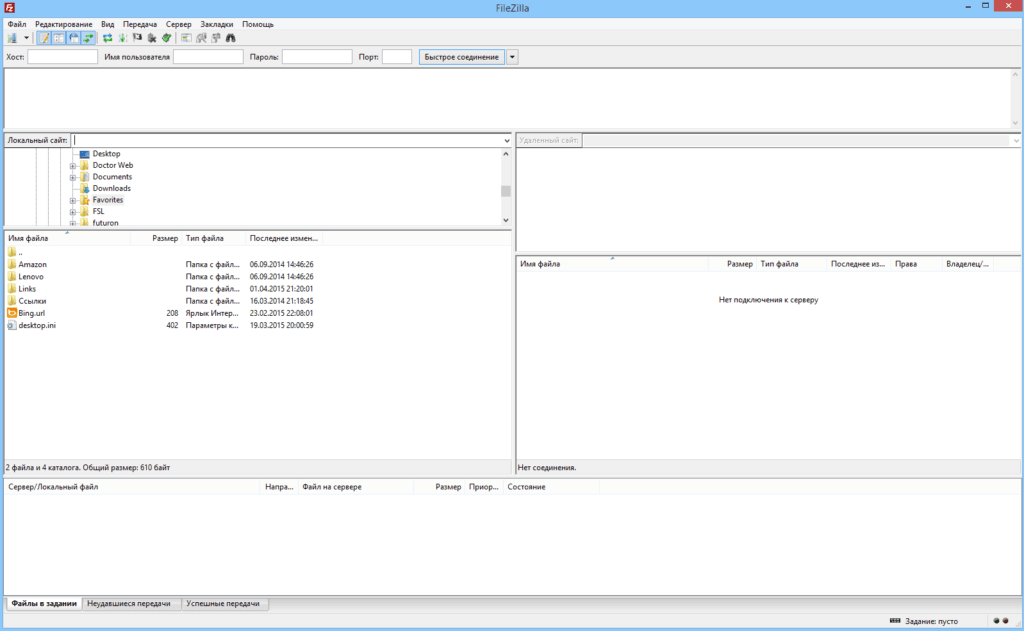The image size is (1024, 631).
Task: Select the Lenovo folder in the file list
Action: 26,277
